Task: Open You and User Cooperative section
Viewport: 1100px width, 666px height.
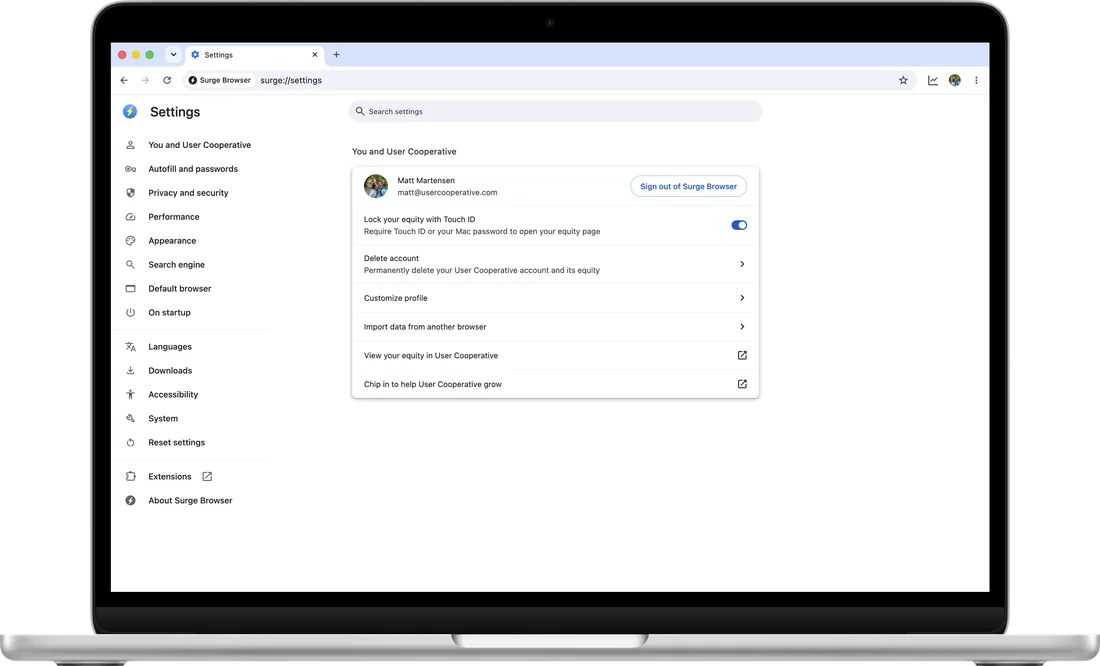Action: (x=199, y=145)
